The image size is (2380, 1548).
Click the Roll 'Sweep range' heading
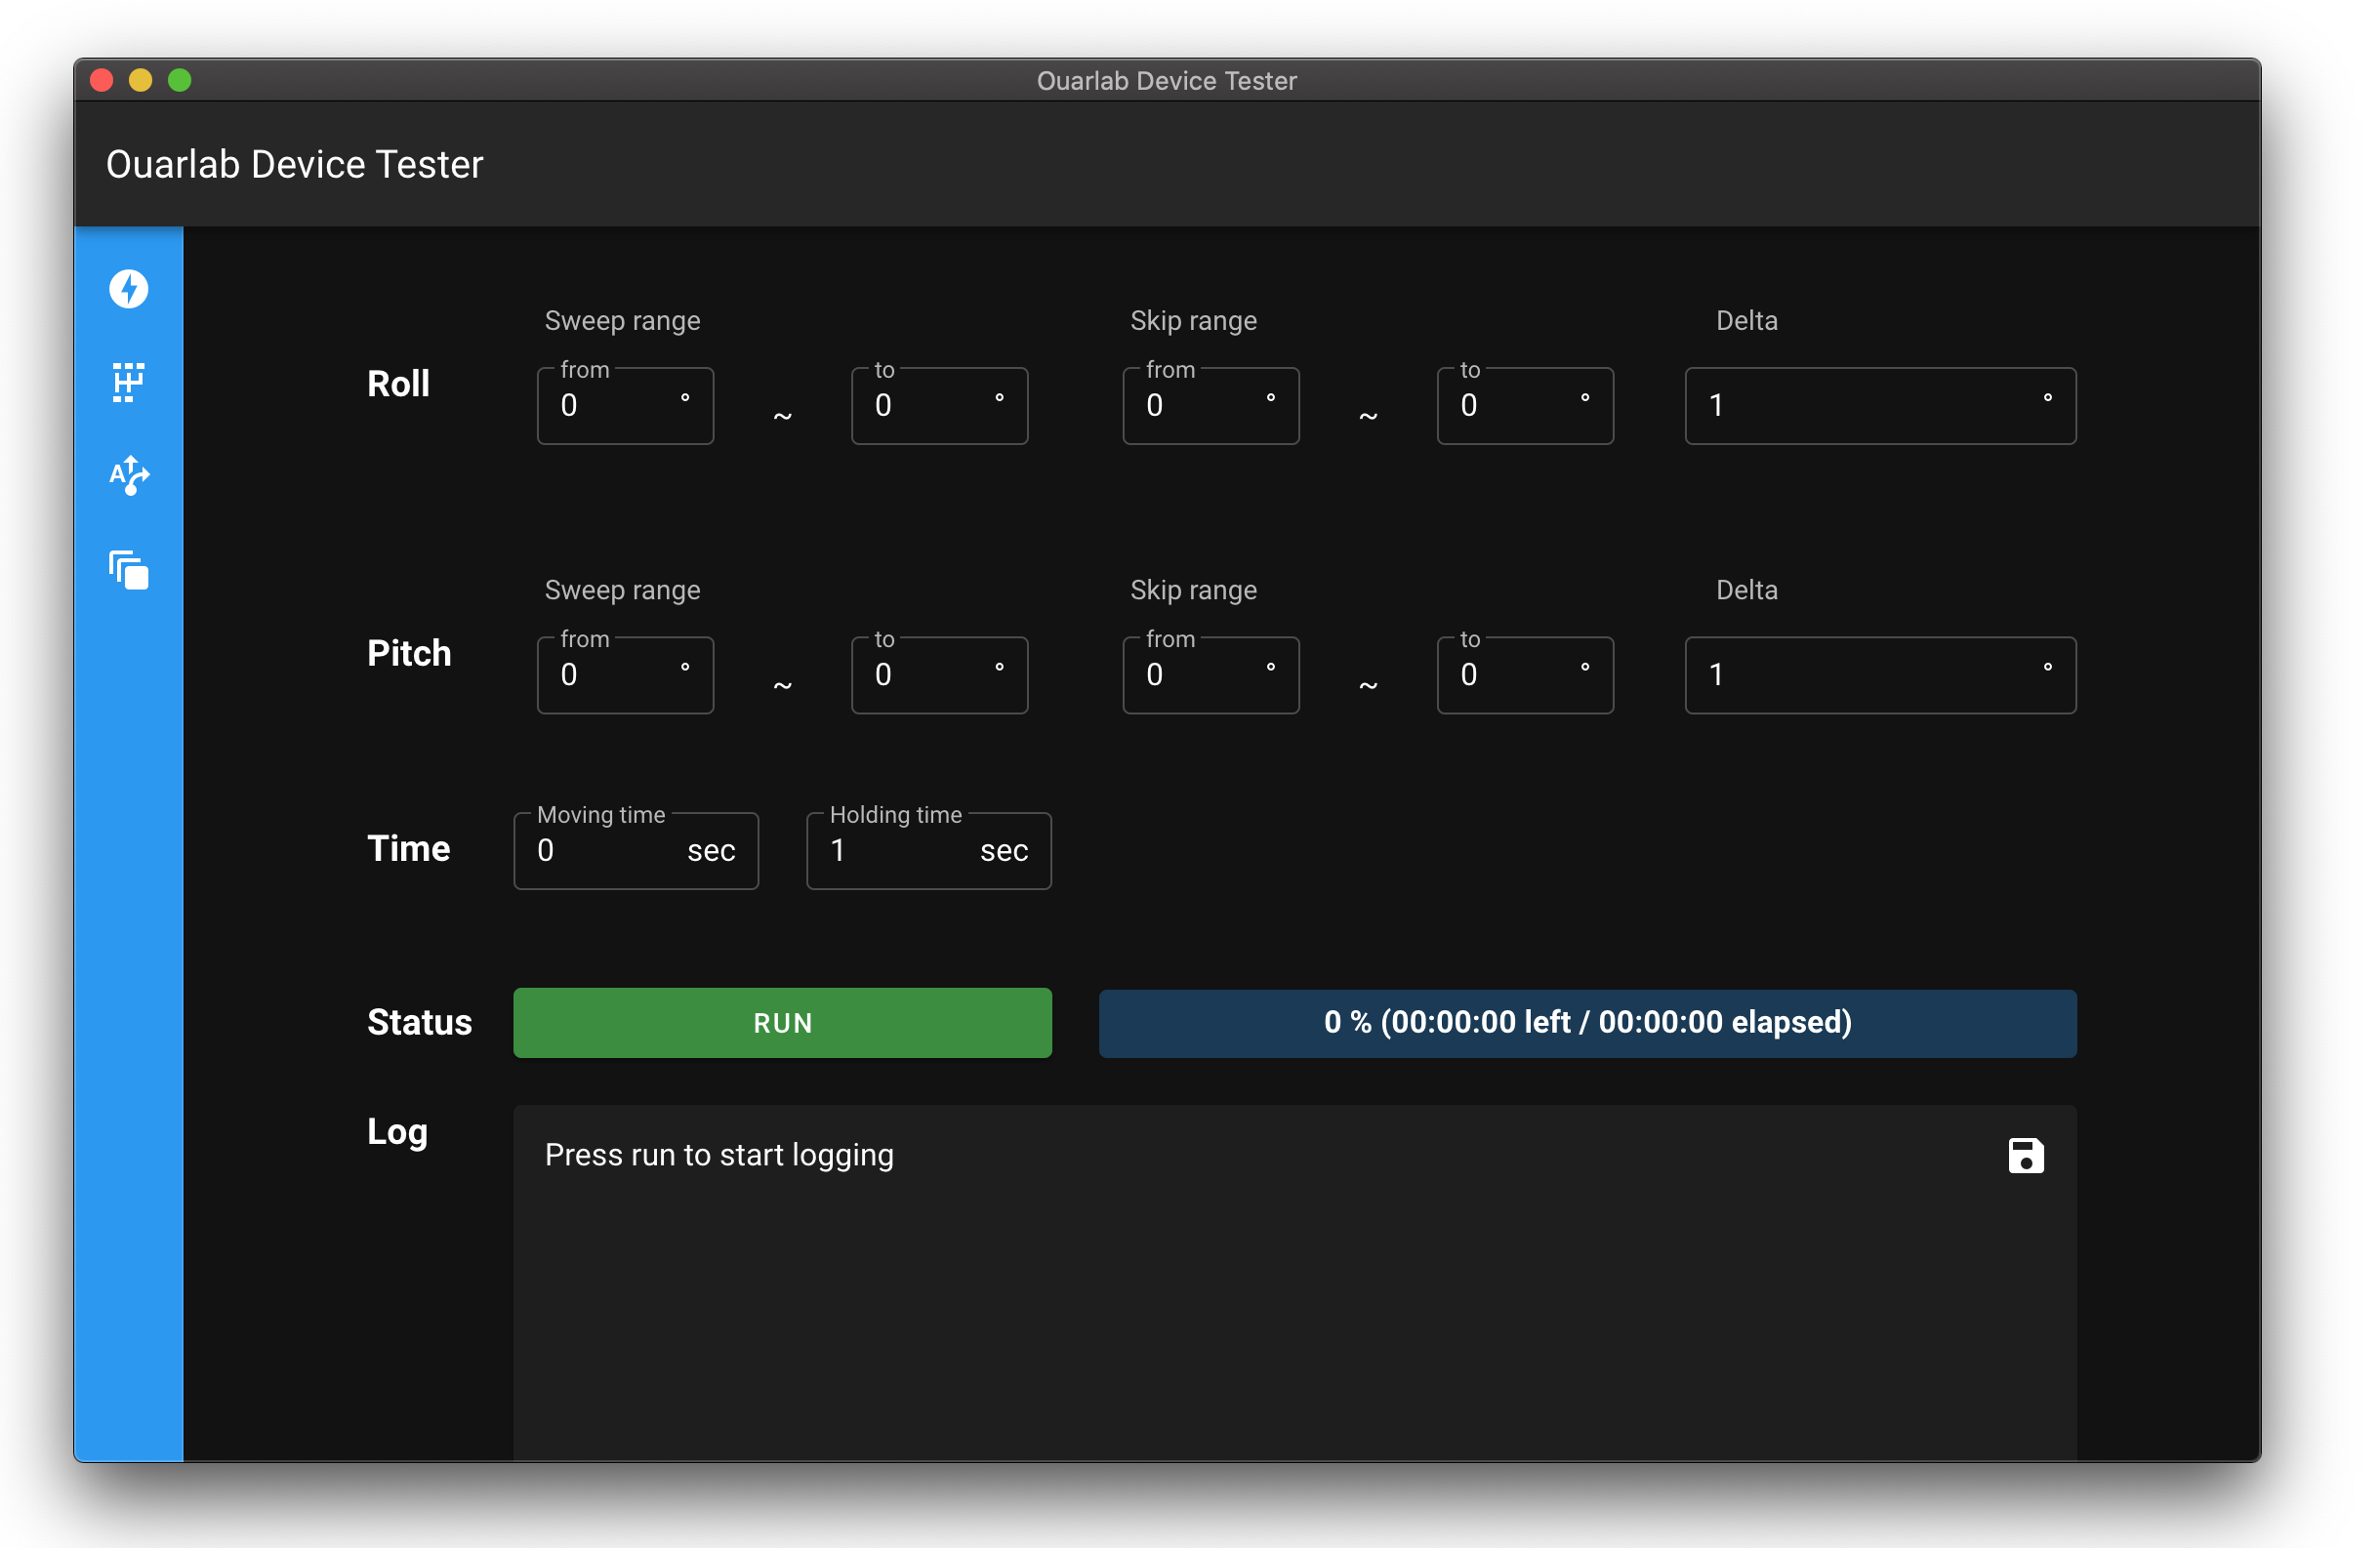(622, 321)
